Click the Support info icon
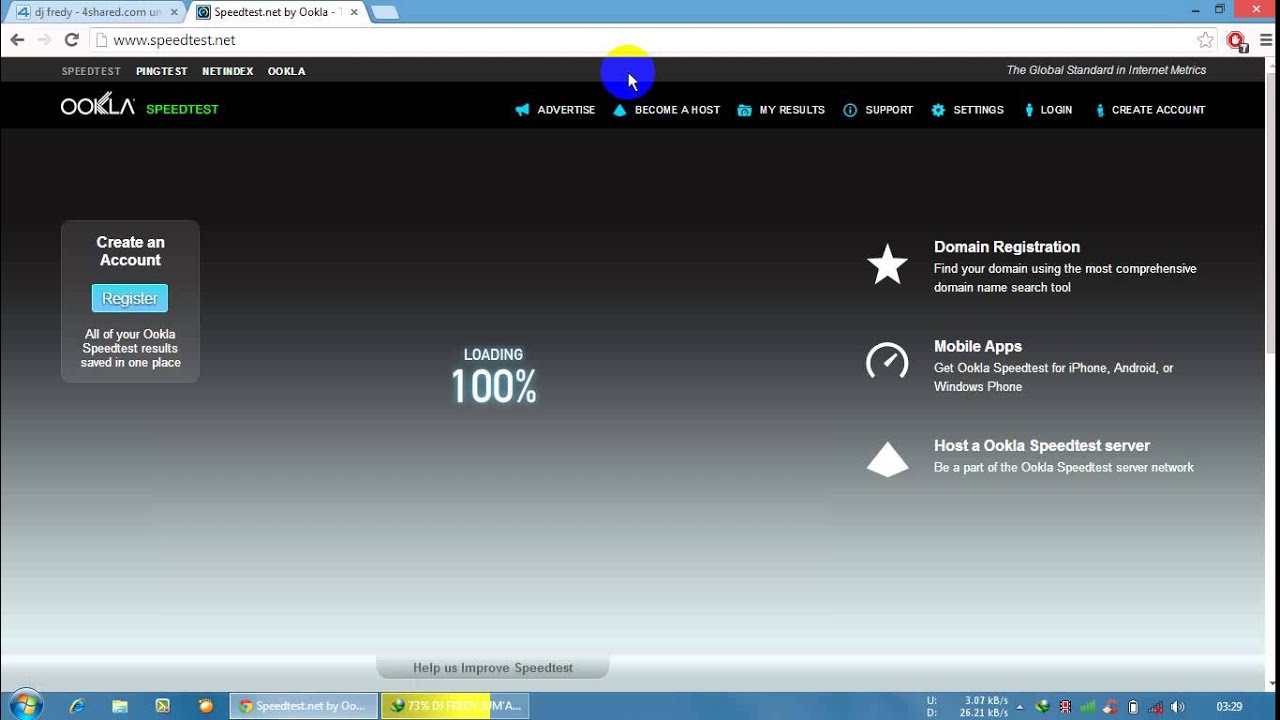 click(x=850, y=110)
